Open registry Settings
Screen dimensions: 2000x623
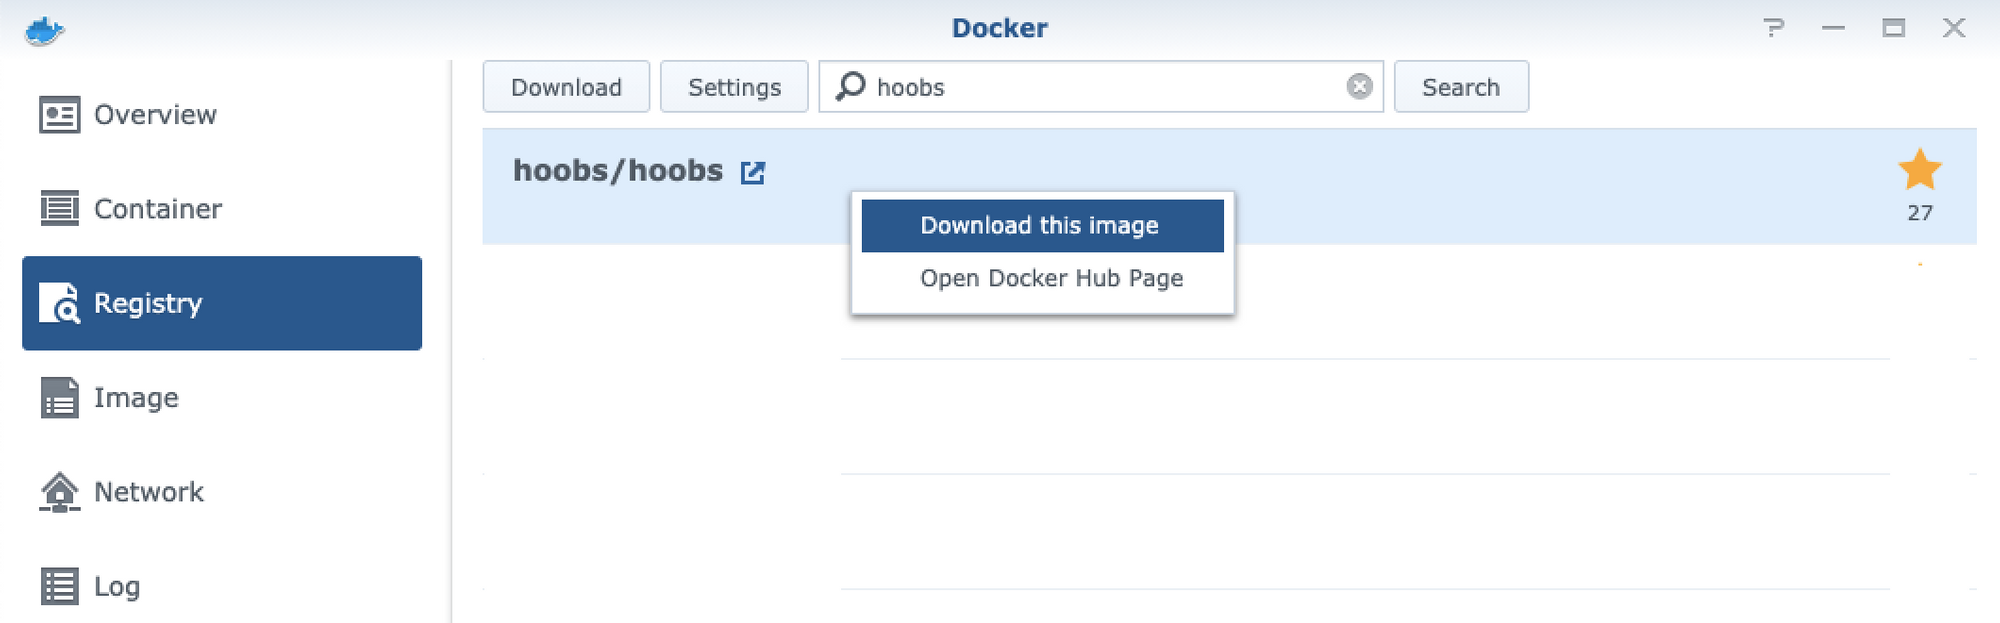[734, 87]
